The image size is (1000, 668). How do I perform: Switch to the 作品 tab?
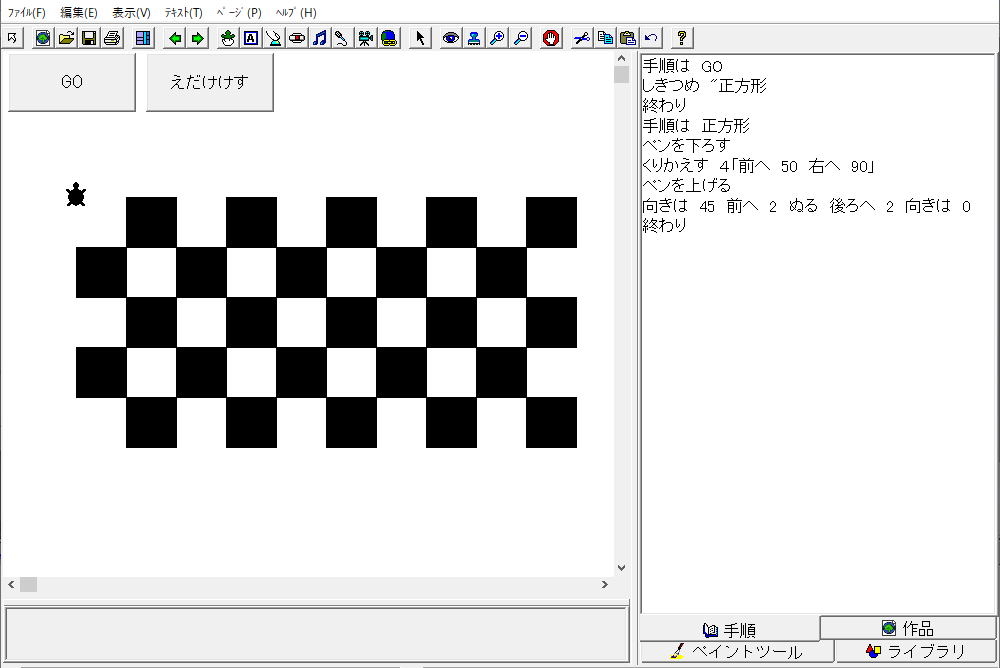908,628
